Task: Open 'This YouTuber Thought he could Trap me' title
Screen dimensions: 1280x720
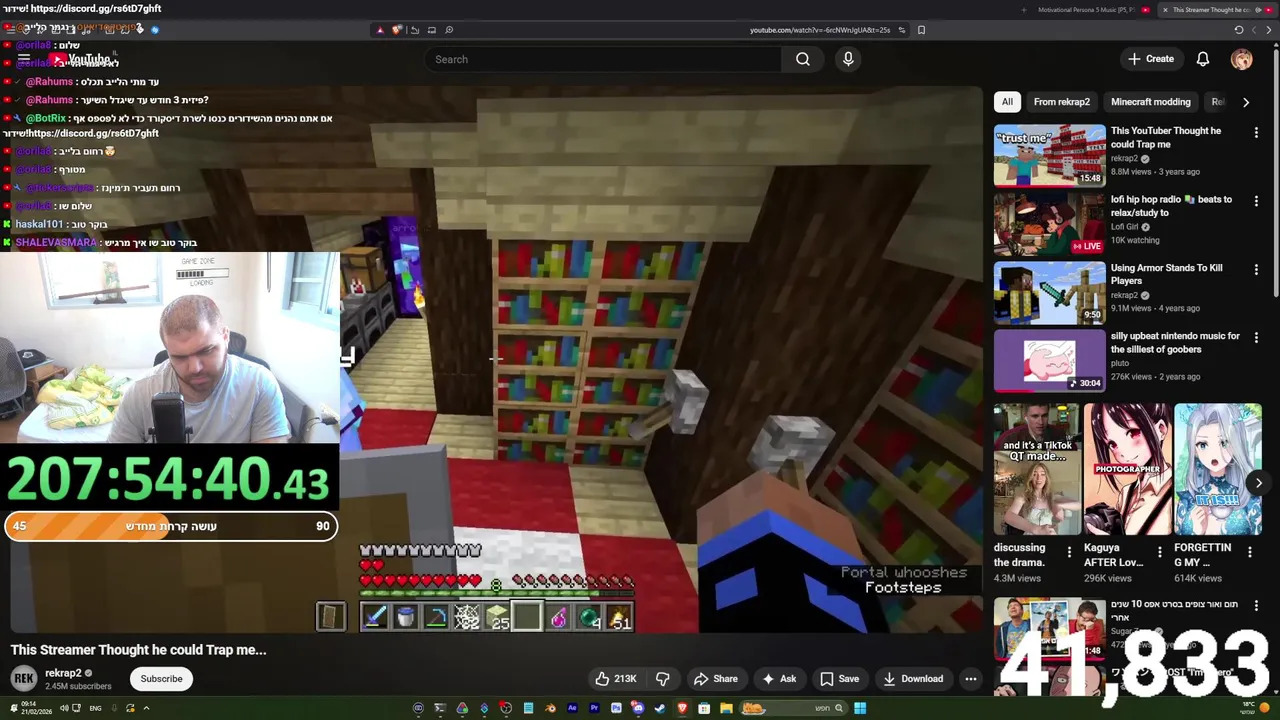Action: pyautogui.click(x=1166, y=137)
